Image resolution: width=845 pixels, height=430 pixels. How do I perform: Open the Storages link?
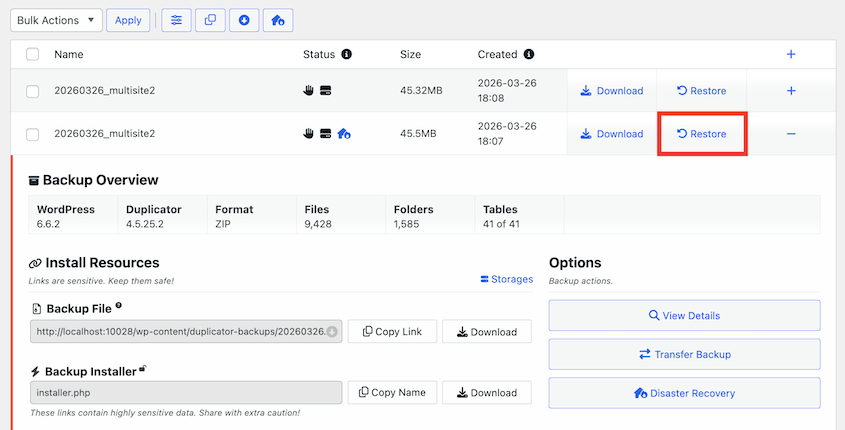[x=506, y=279]
